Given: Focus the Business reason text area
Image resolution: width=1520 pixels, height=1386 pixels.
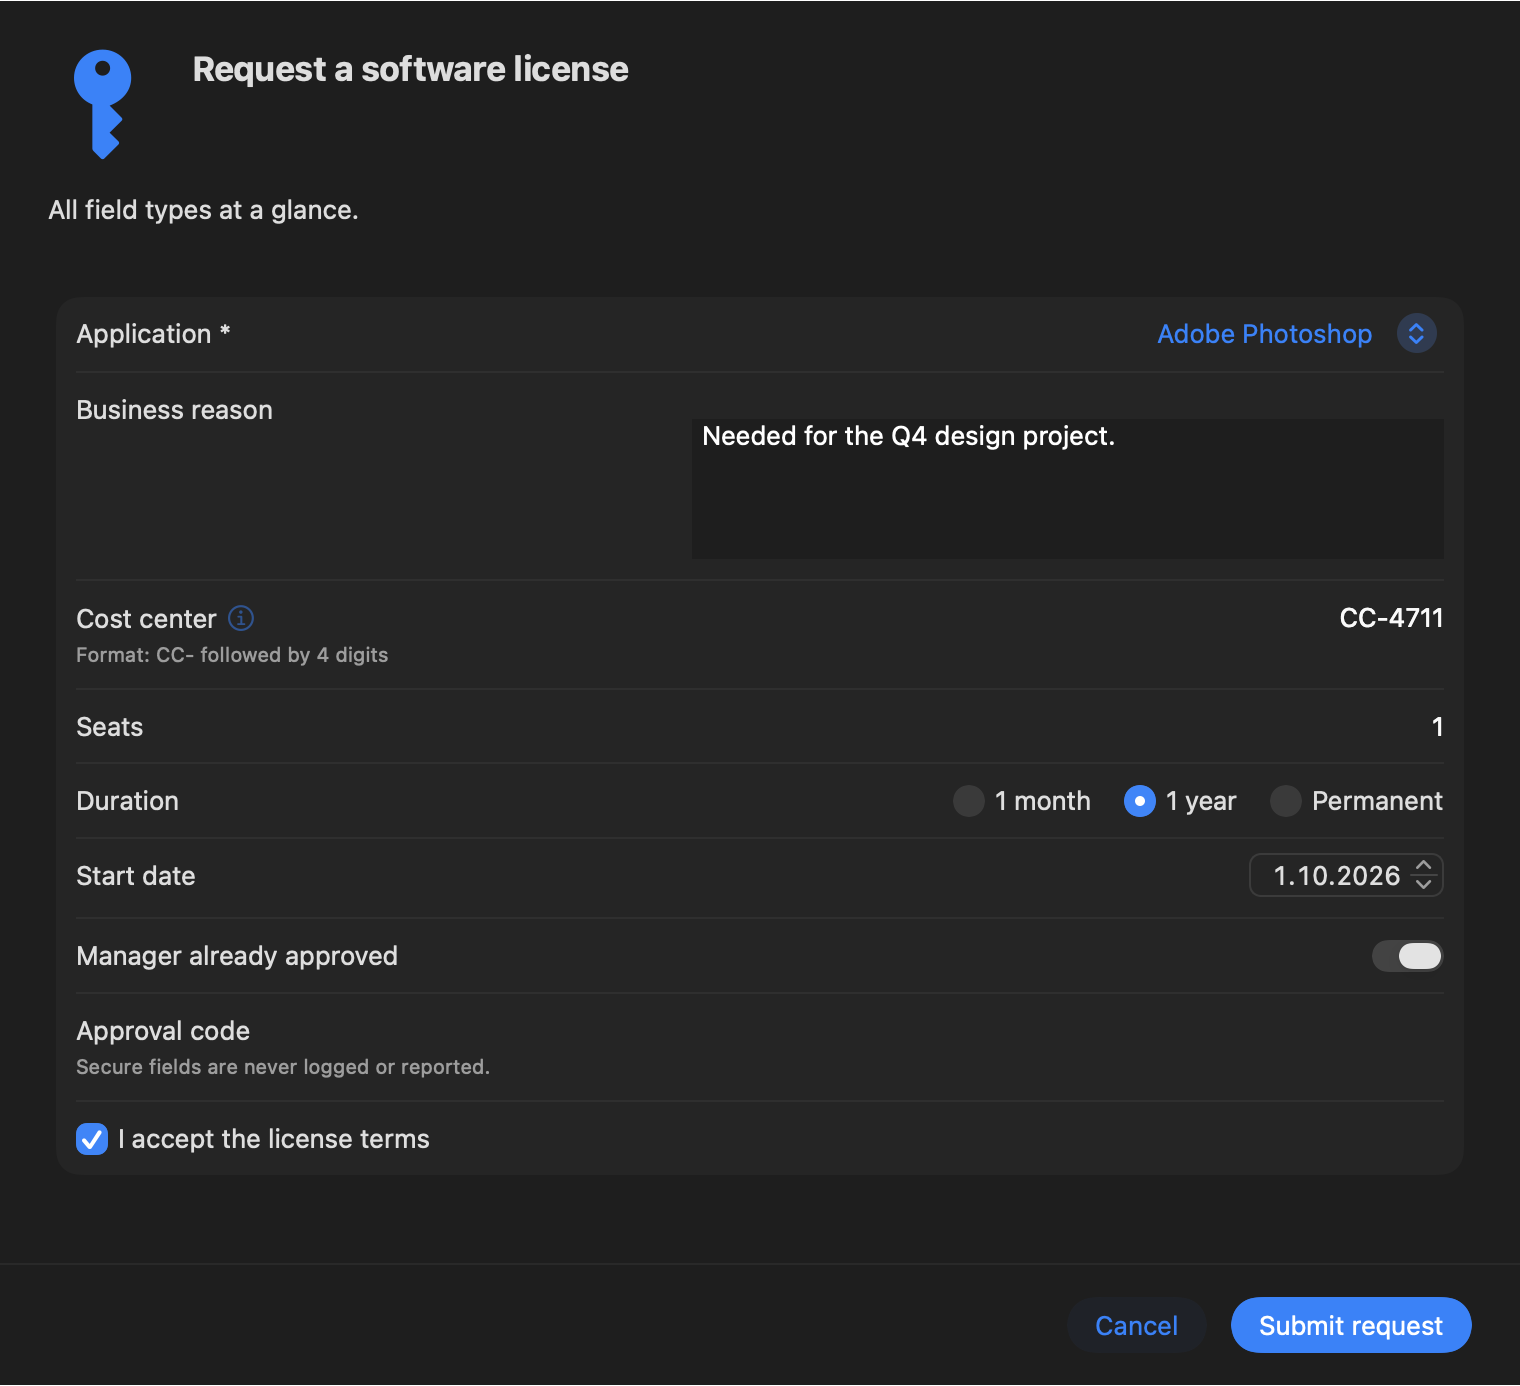Looking at the screenshot, I should [x=1068, y=488].
